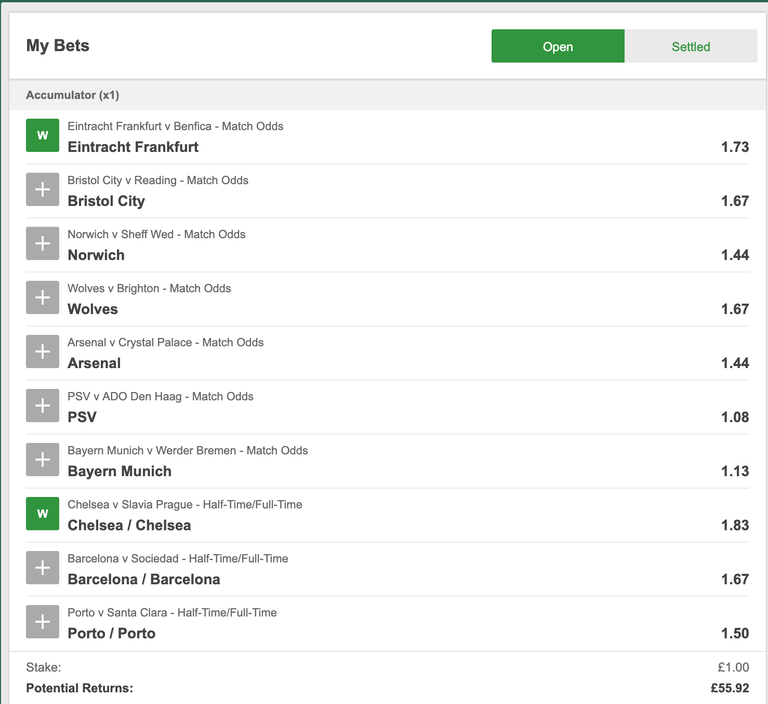The image size is (768, 704).
Task: Click the Stake label
Action: click(x=44, y=667)
